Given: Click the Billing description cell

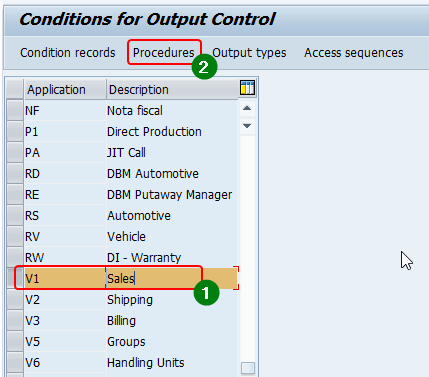Looking at the screenshot, I should pyautogui.click(x=172, y=320).
